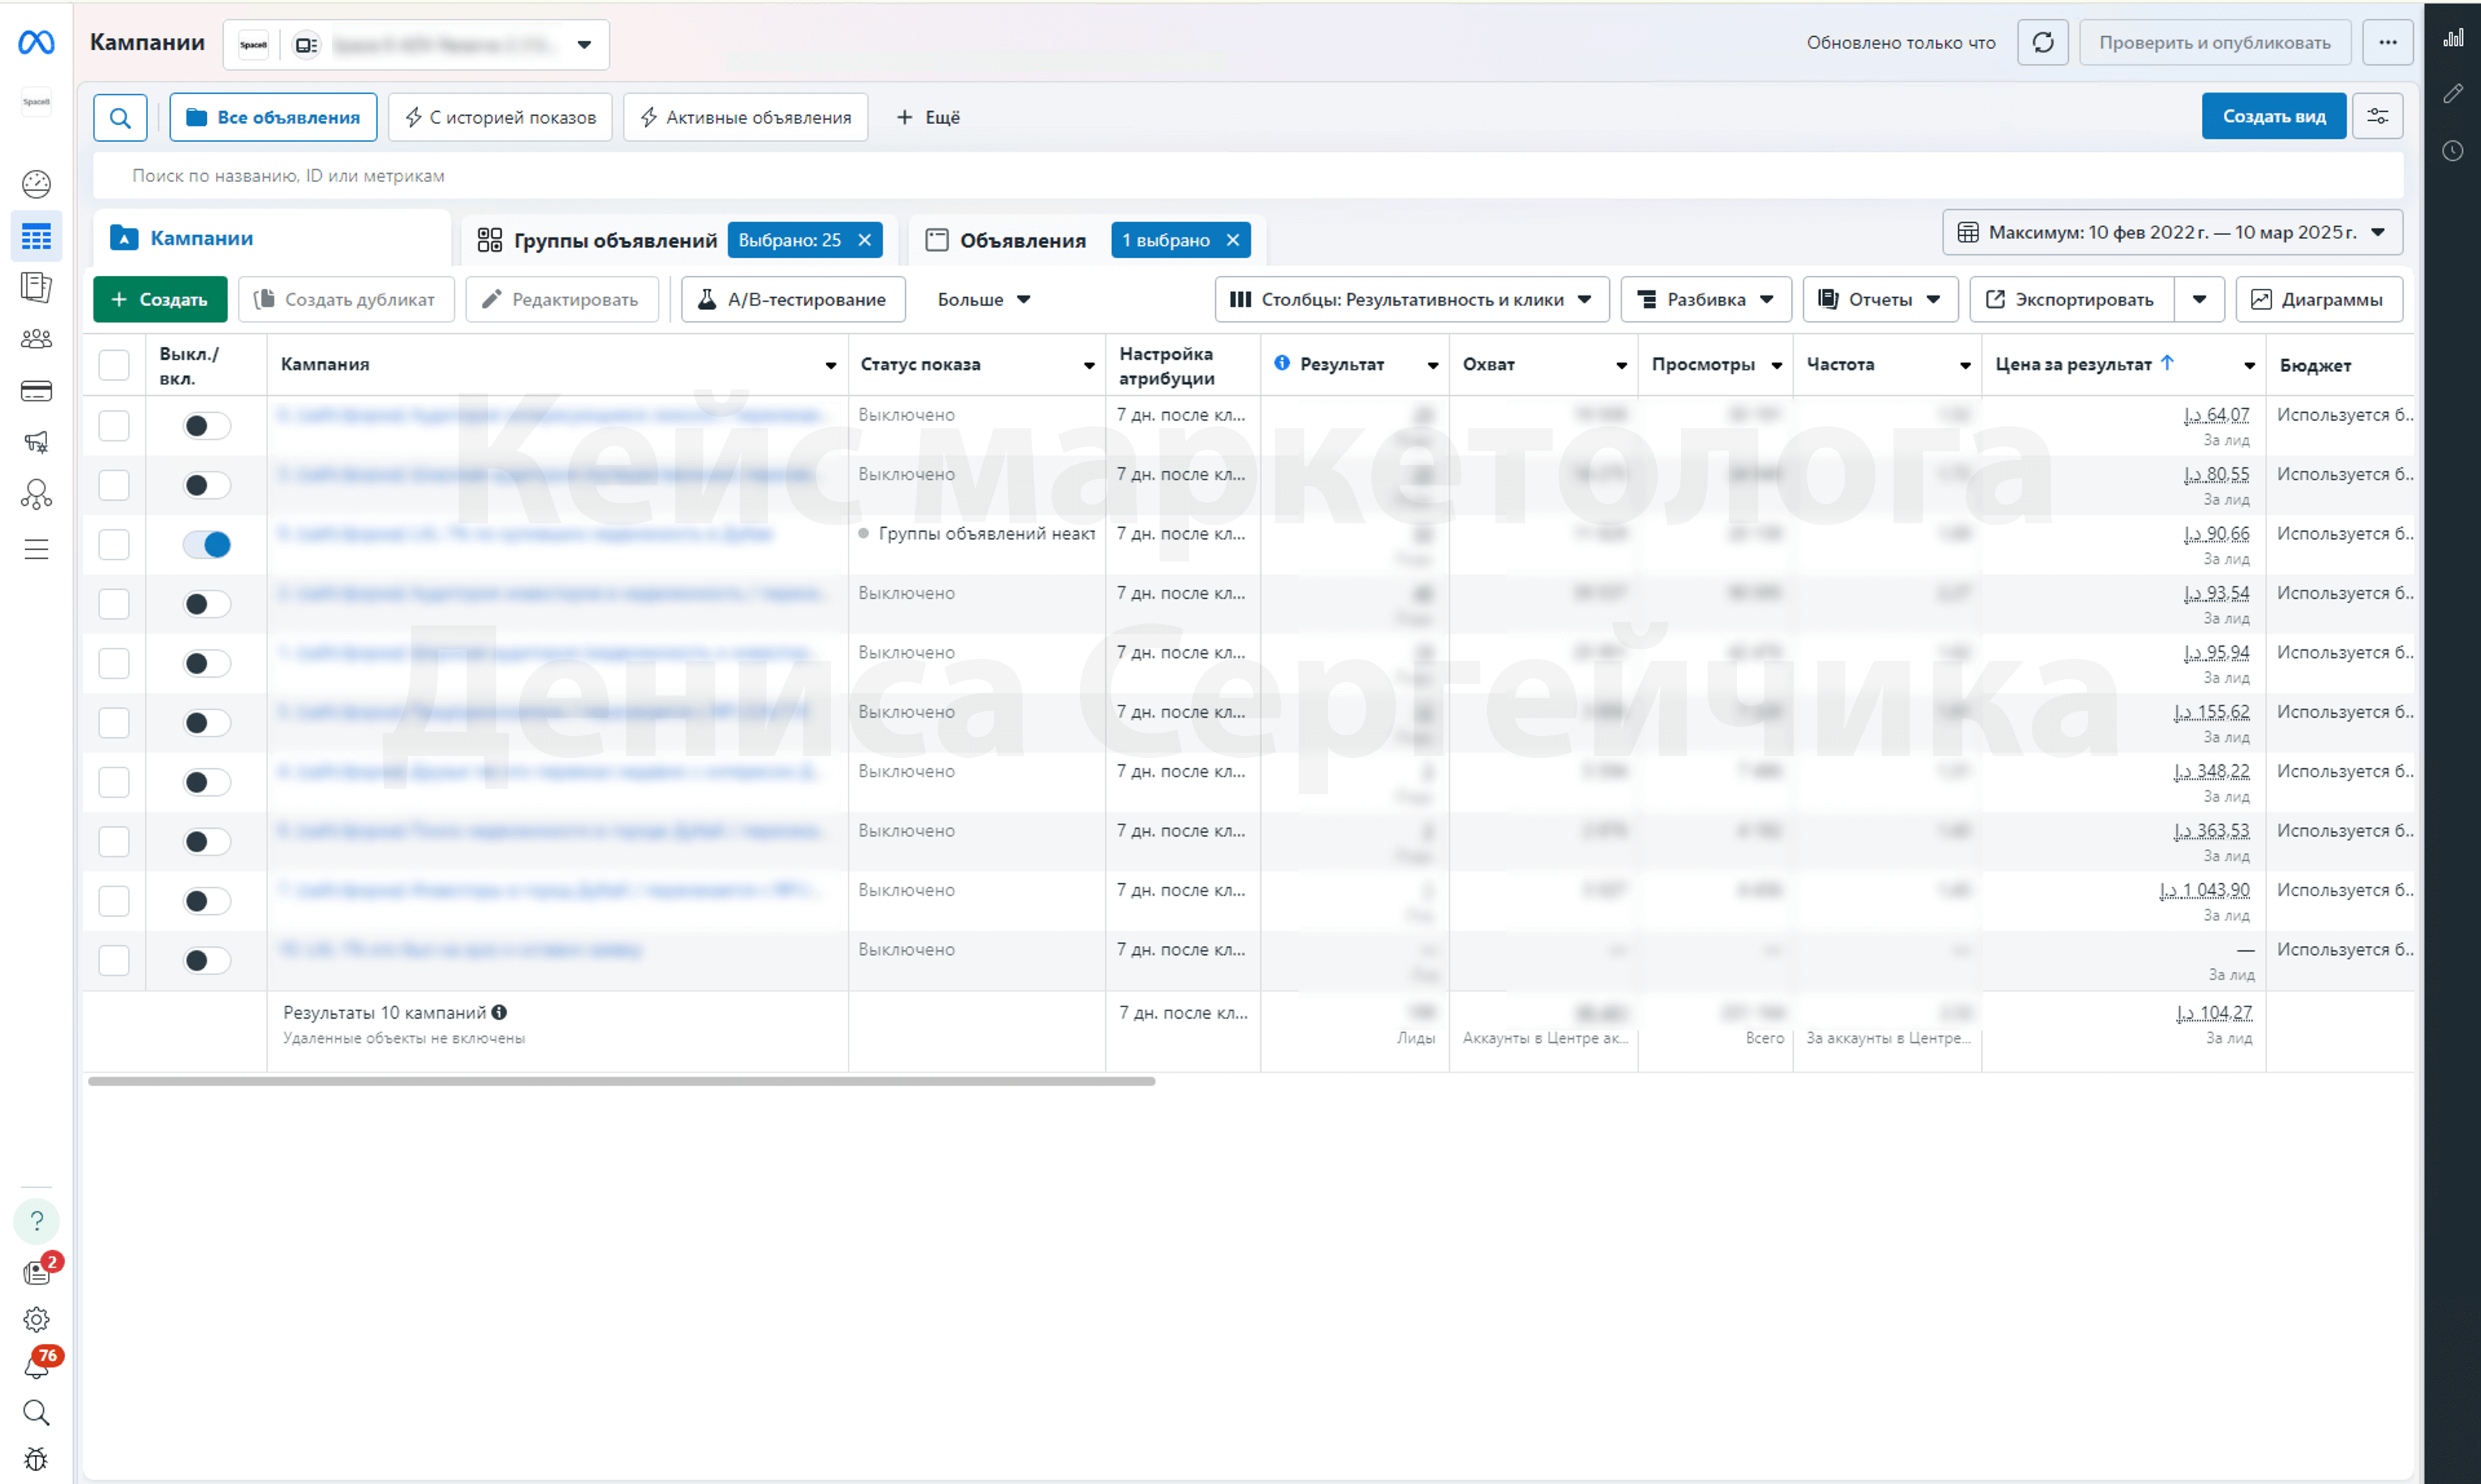Open Help question mark icon
The width and height of the screenshot is (2481, 1484).
36,1221
